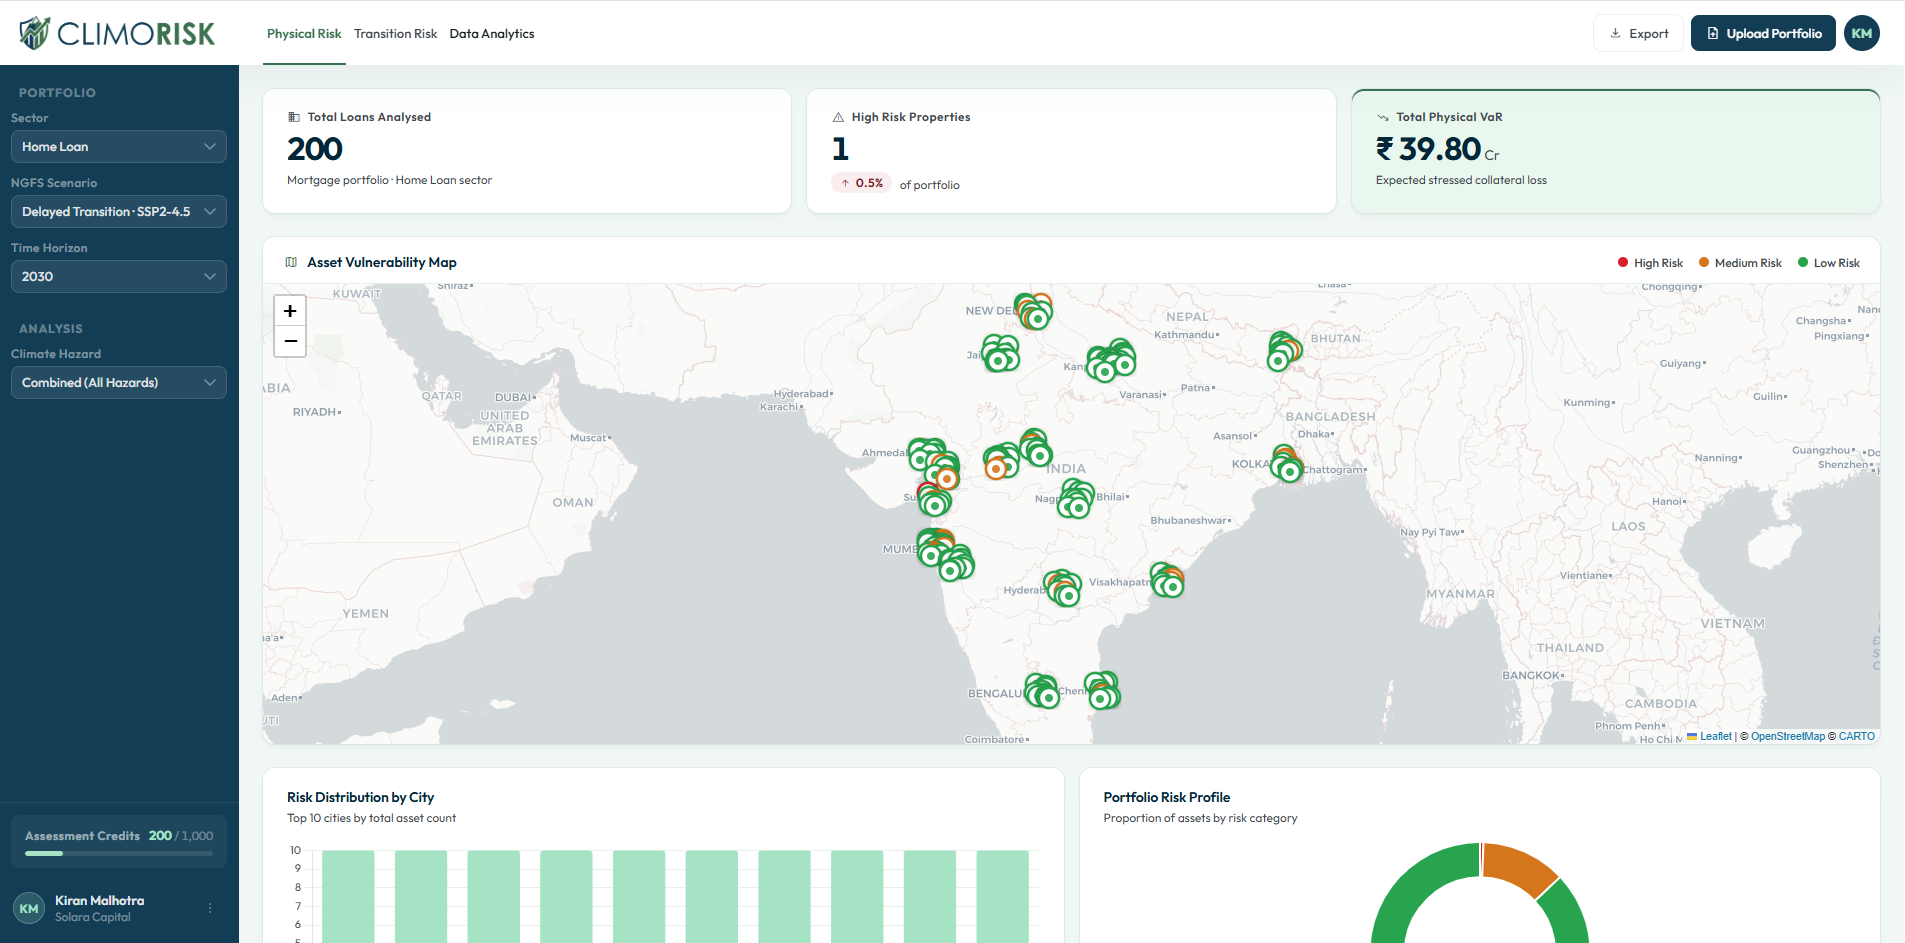Click the Risk Distribution by City heading

(360, 797)
